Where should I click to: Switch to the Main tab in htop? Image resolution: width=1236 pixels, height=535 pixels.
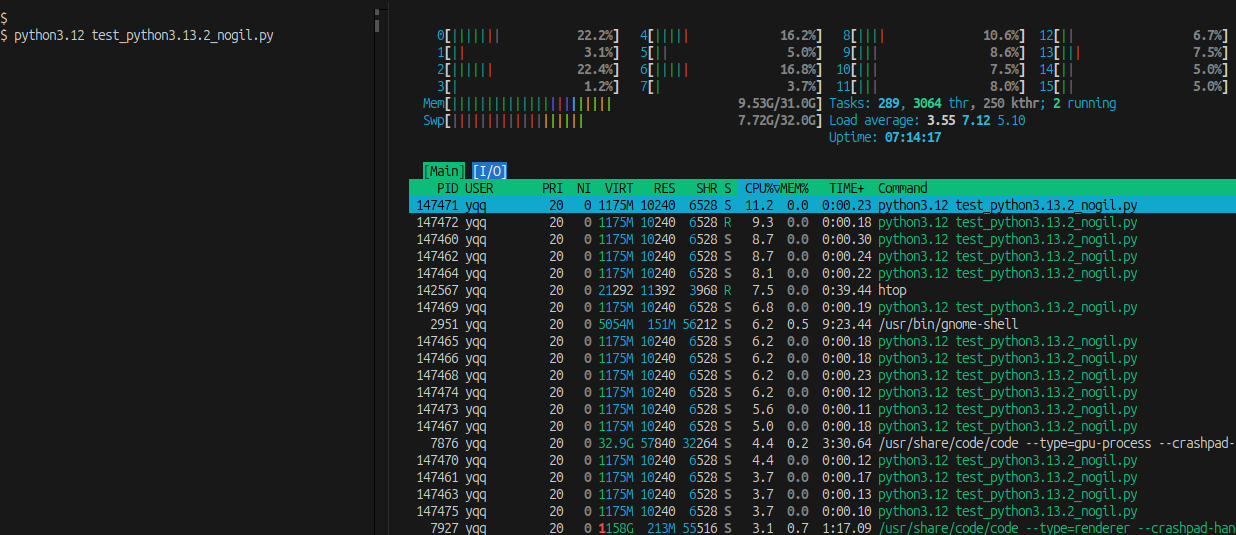click(444, 171)
